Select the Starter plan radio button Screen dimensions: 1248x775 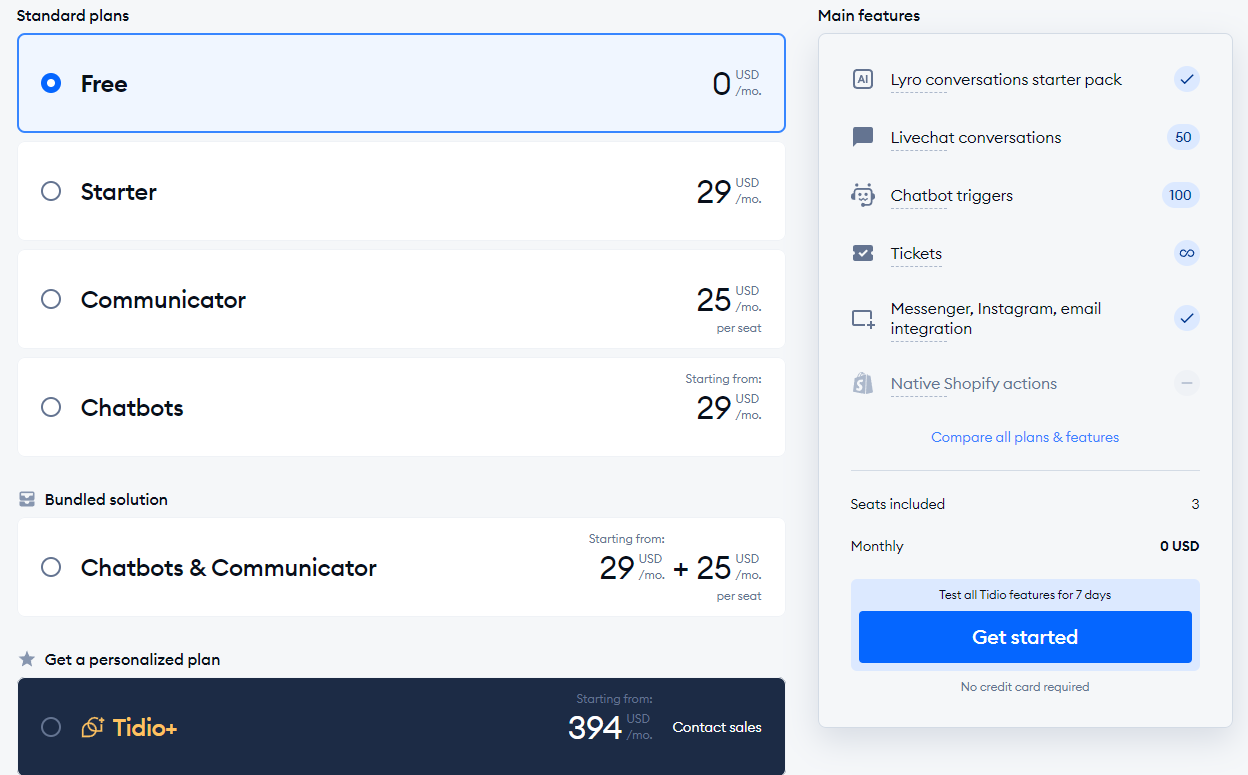click(51, 191)
